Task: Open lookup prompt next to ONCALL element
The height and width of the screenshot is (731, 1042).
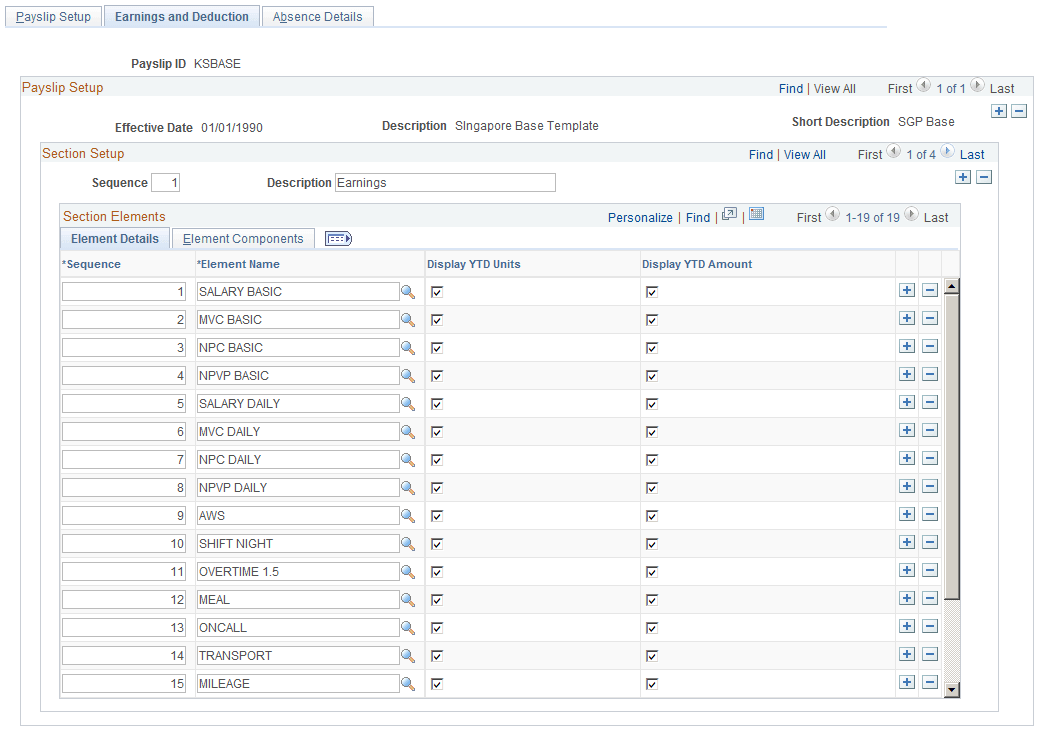Action: [x=406, y=627]
